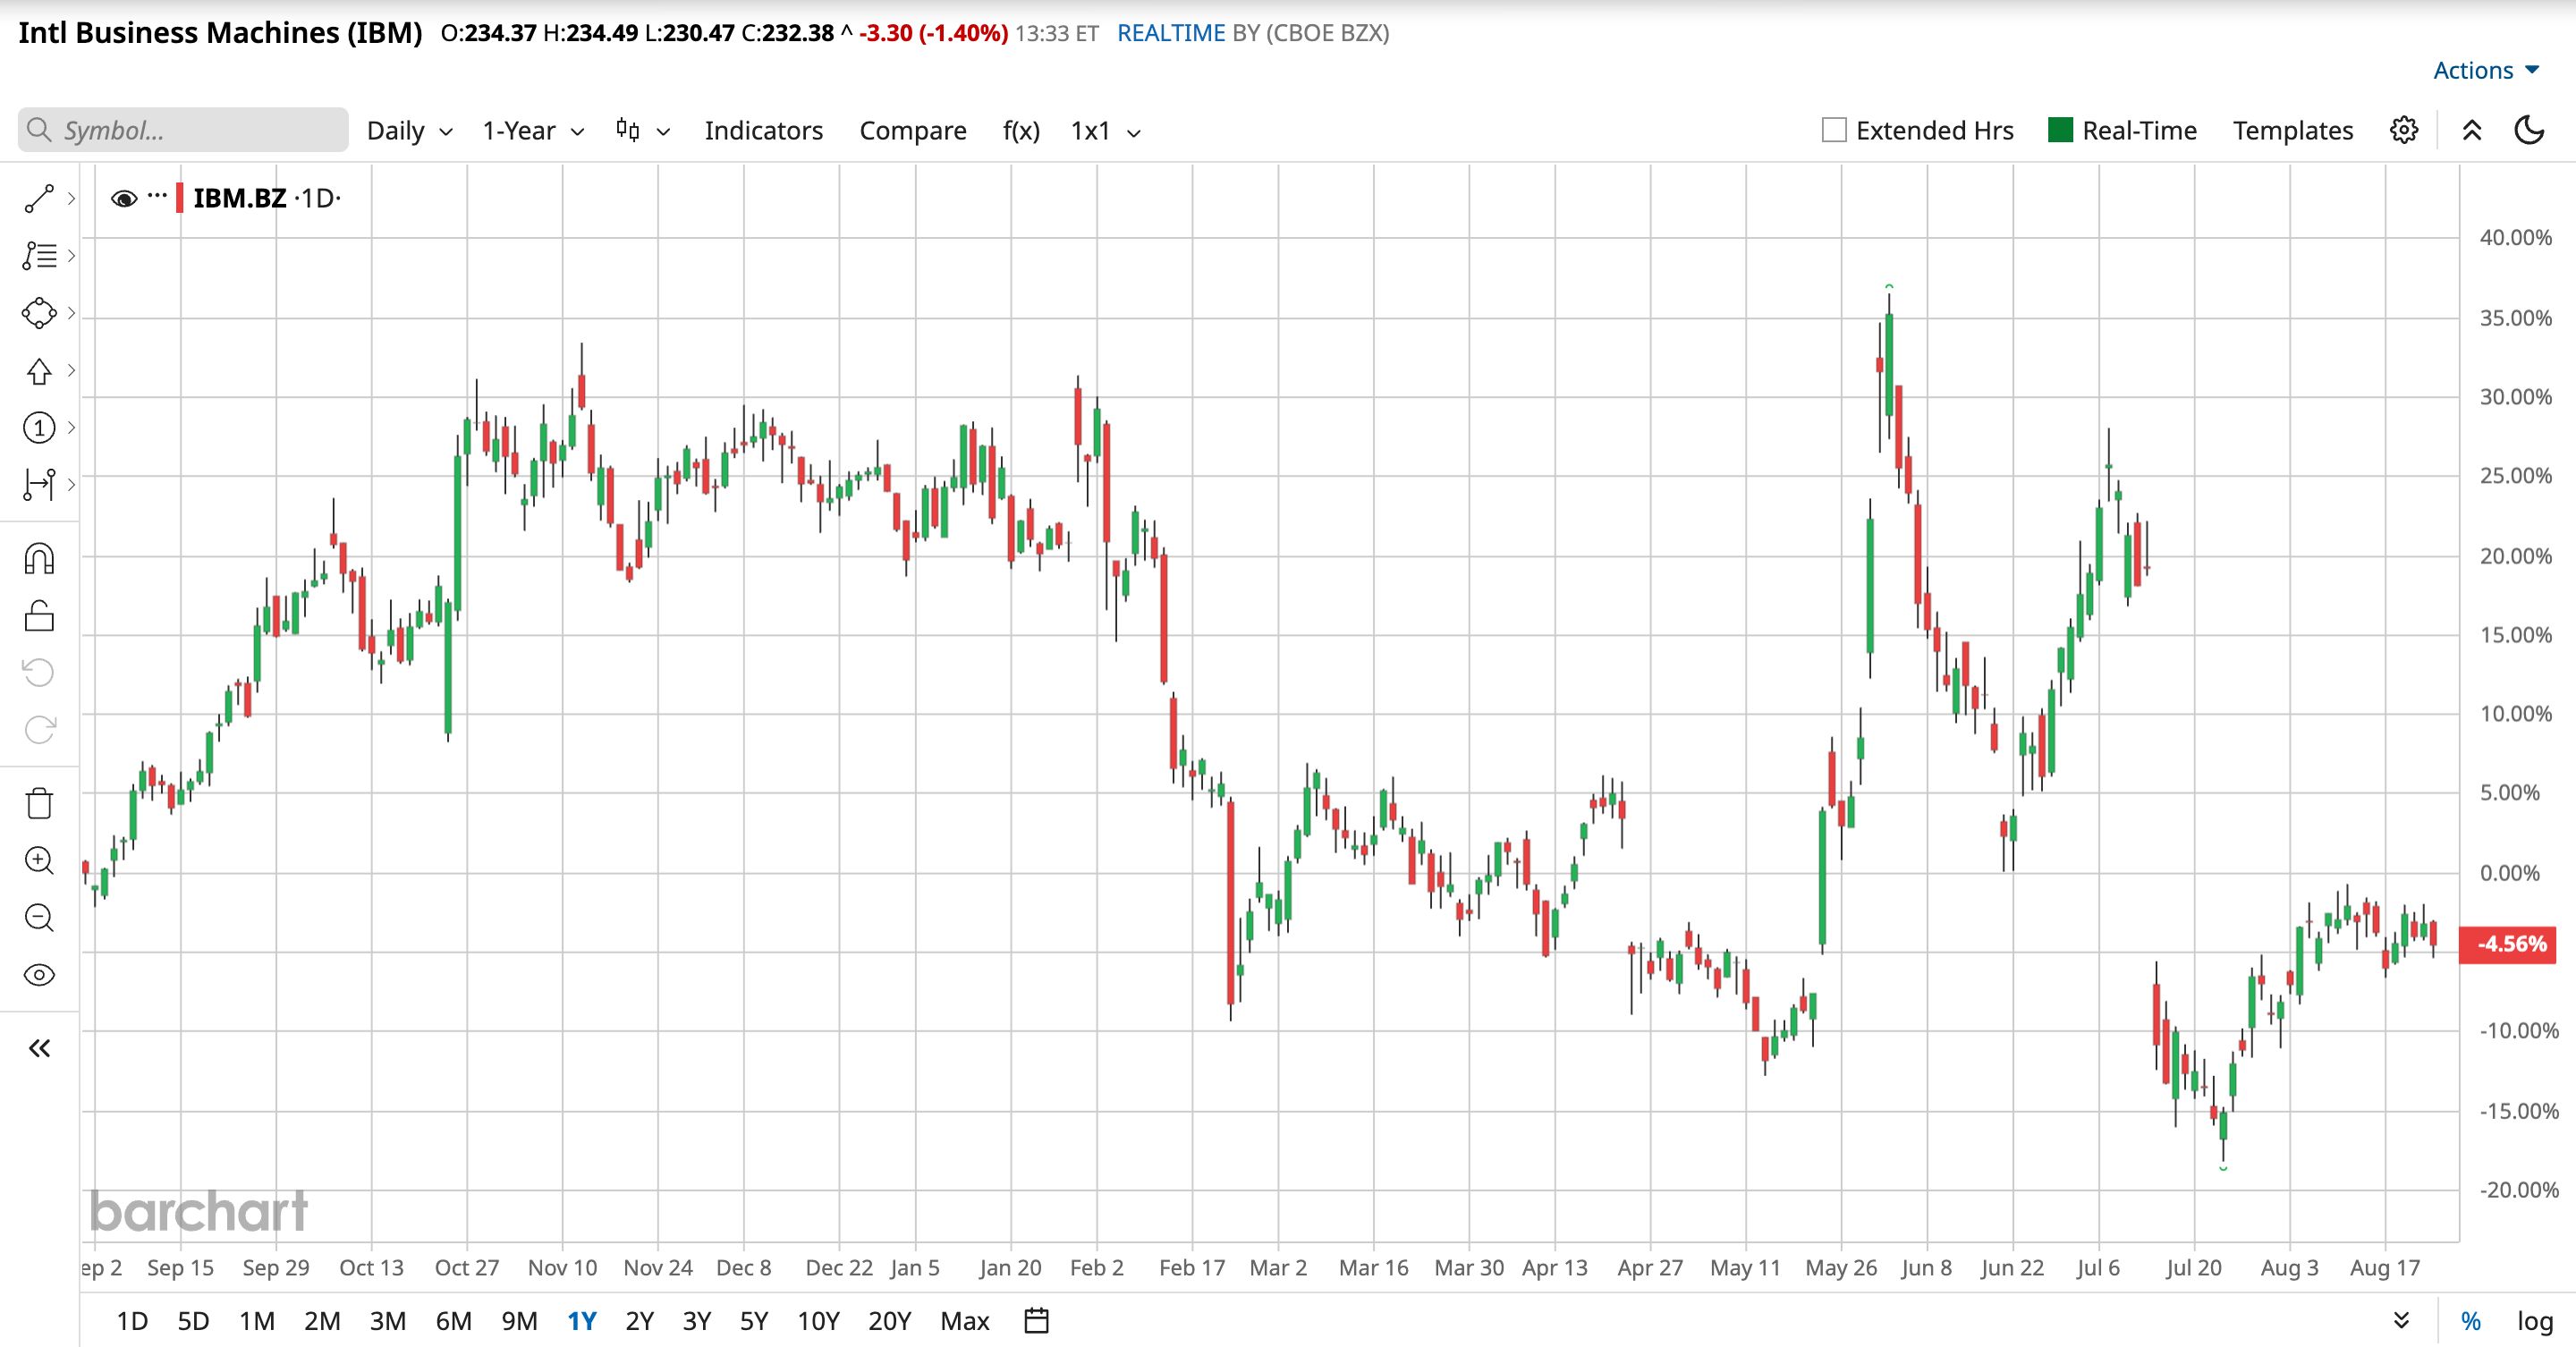Expand the bottom double-chevron down panel
The width and height of the screenshot is (2576, 1347).
2401,1321
